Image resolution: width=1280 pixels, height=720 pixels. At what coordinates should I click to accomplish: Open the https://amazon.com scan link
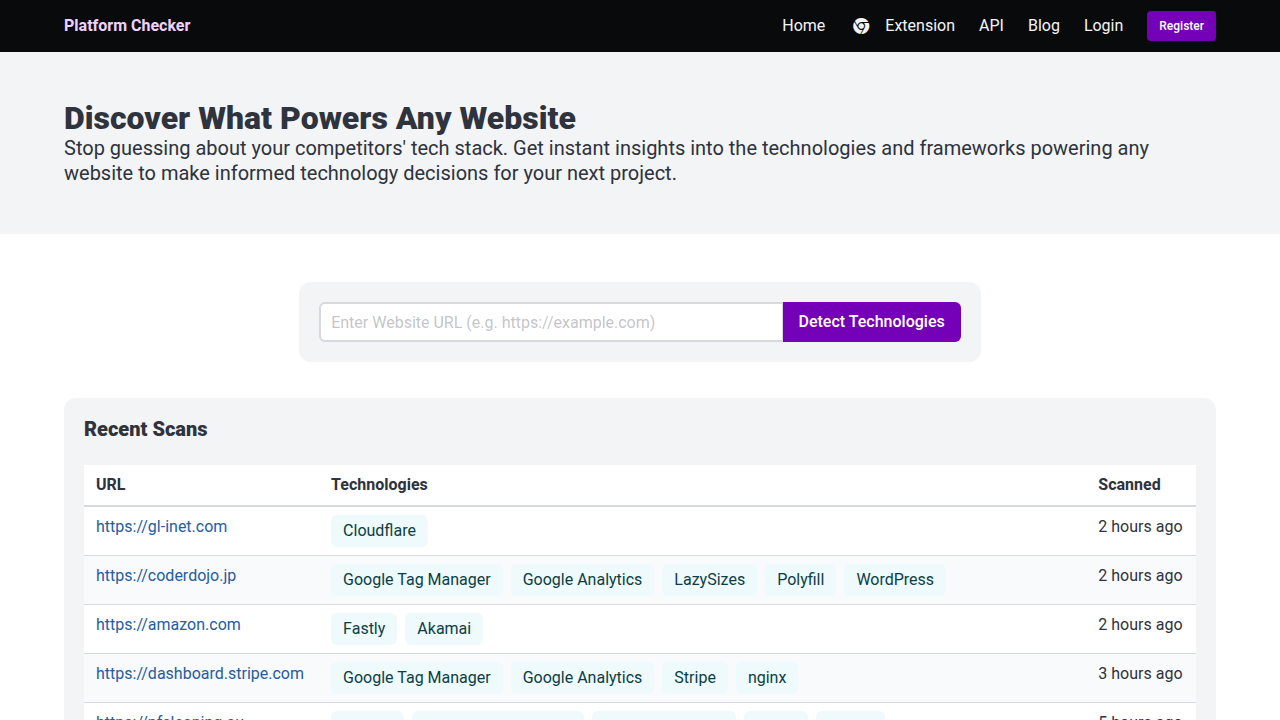pos(168,624)
